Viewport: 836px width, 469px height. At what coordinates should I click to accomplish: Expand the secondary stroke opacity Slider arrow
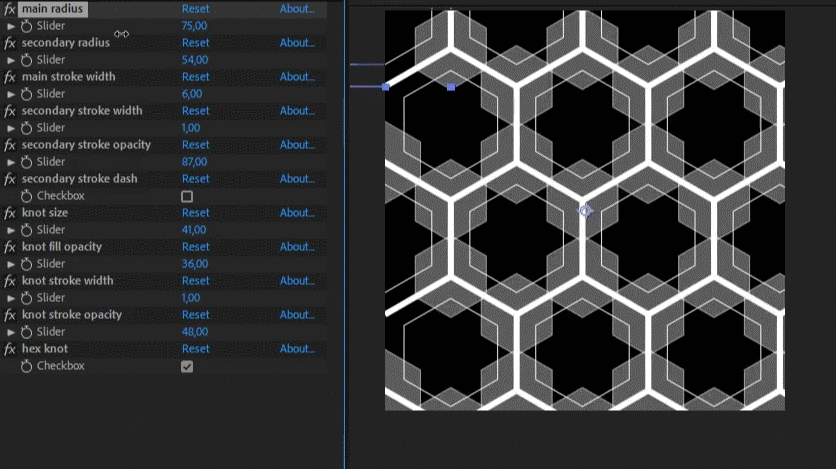11,162
